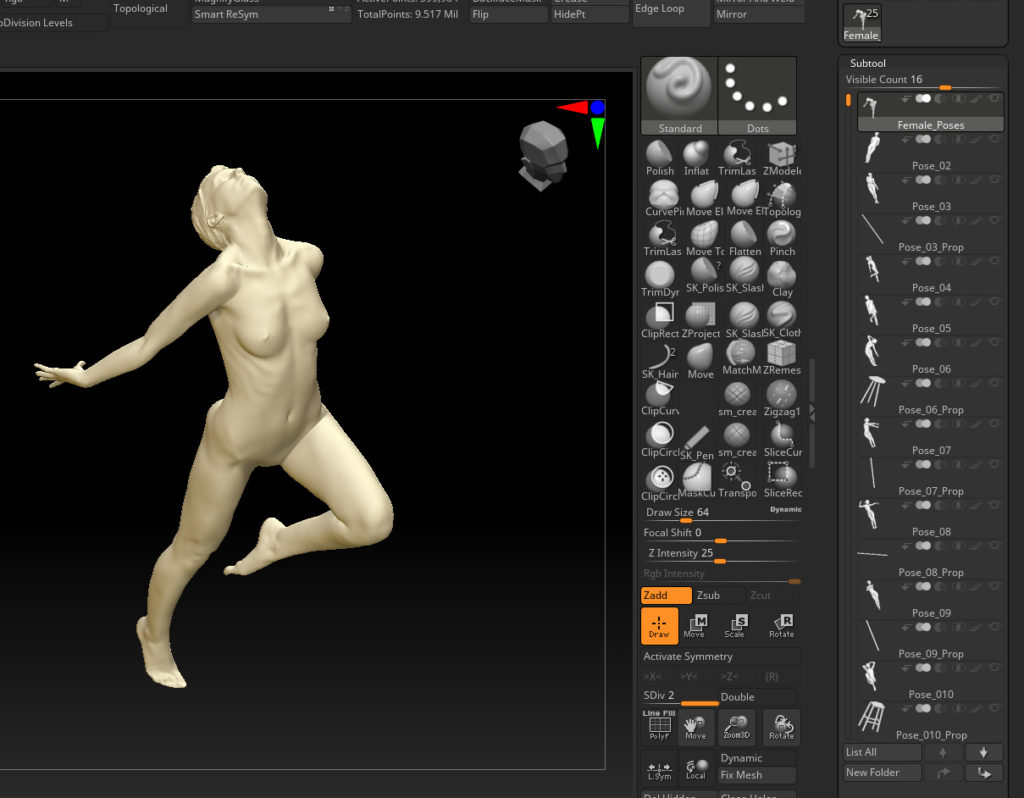Click the Zoom3D navigation icon
Viewport: 1024px width, 798px height.
(x=736, y=727)
